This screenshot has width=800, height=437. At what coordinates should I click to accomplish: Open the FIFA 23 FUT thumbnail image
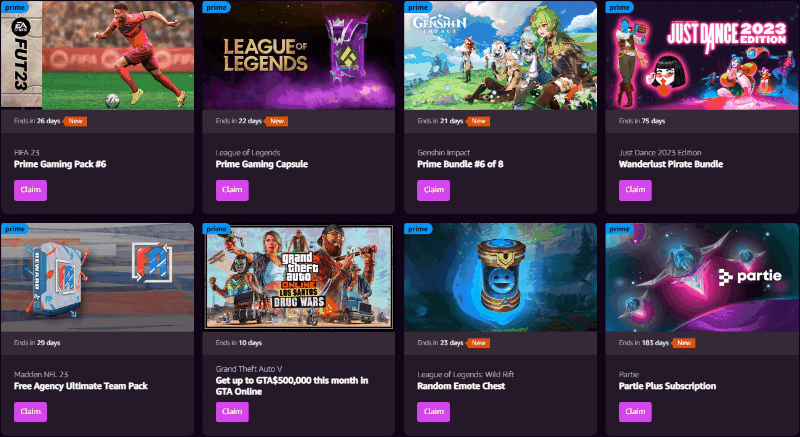pyautogui.click(x=97, y=55)
